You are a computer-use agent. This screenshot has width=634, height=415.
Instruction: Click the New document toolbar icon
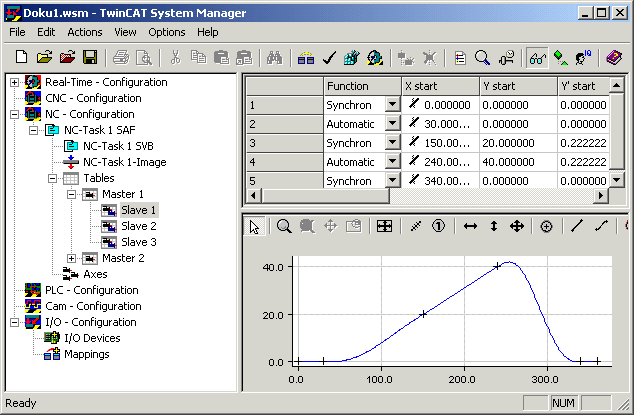point(21,57)
